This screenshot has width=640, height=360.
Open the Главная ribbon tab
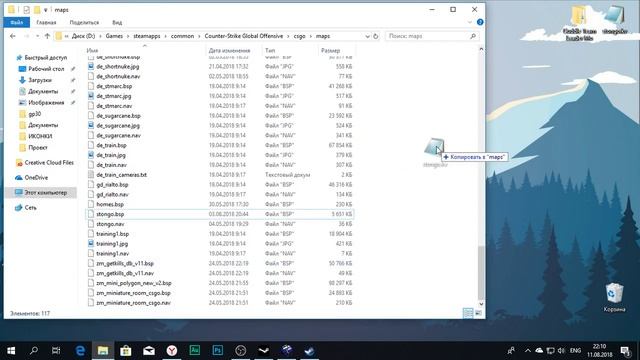click(46, 22)
